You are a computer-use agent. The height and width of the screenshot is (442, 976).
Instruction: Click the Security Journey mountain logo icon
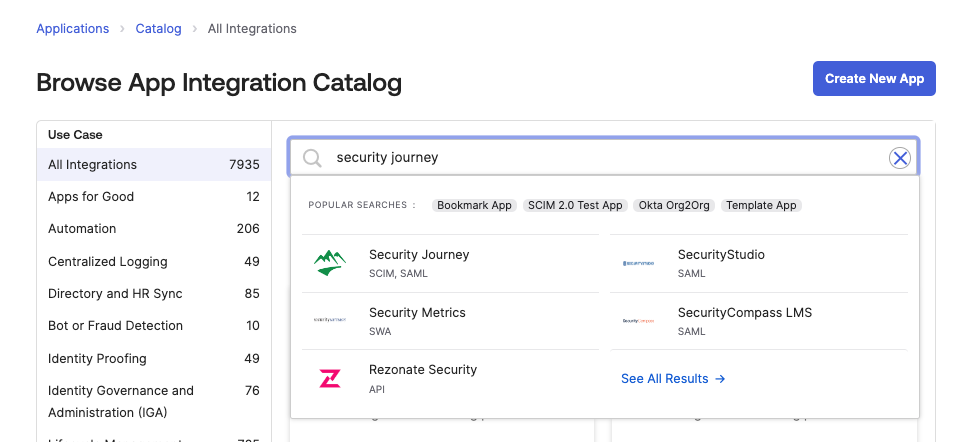coord(329,263)
